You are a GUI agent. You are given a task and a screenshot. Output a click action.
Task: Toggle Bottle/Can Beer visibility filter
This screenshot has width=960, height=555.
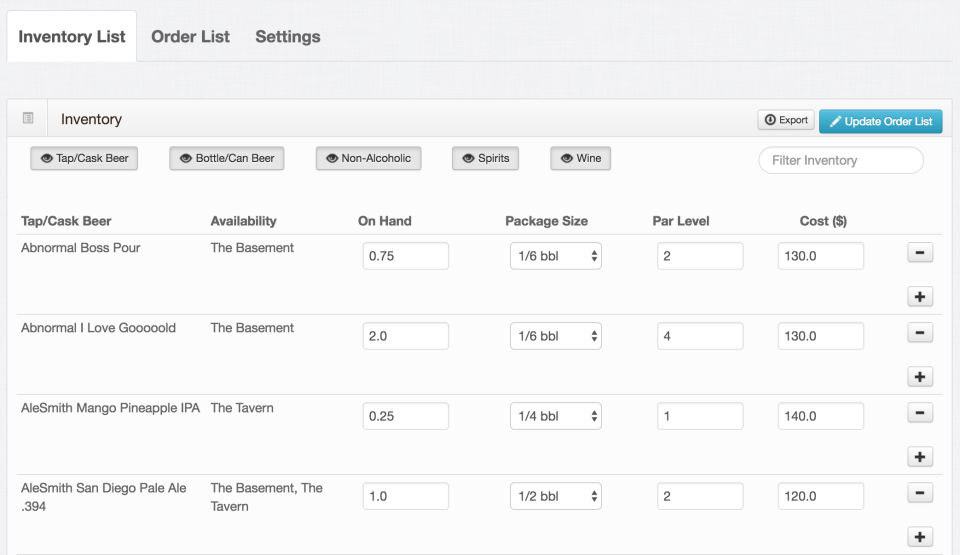[226, 158]
